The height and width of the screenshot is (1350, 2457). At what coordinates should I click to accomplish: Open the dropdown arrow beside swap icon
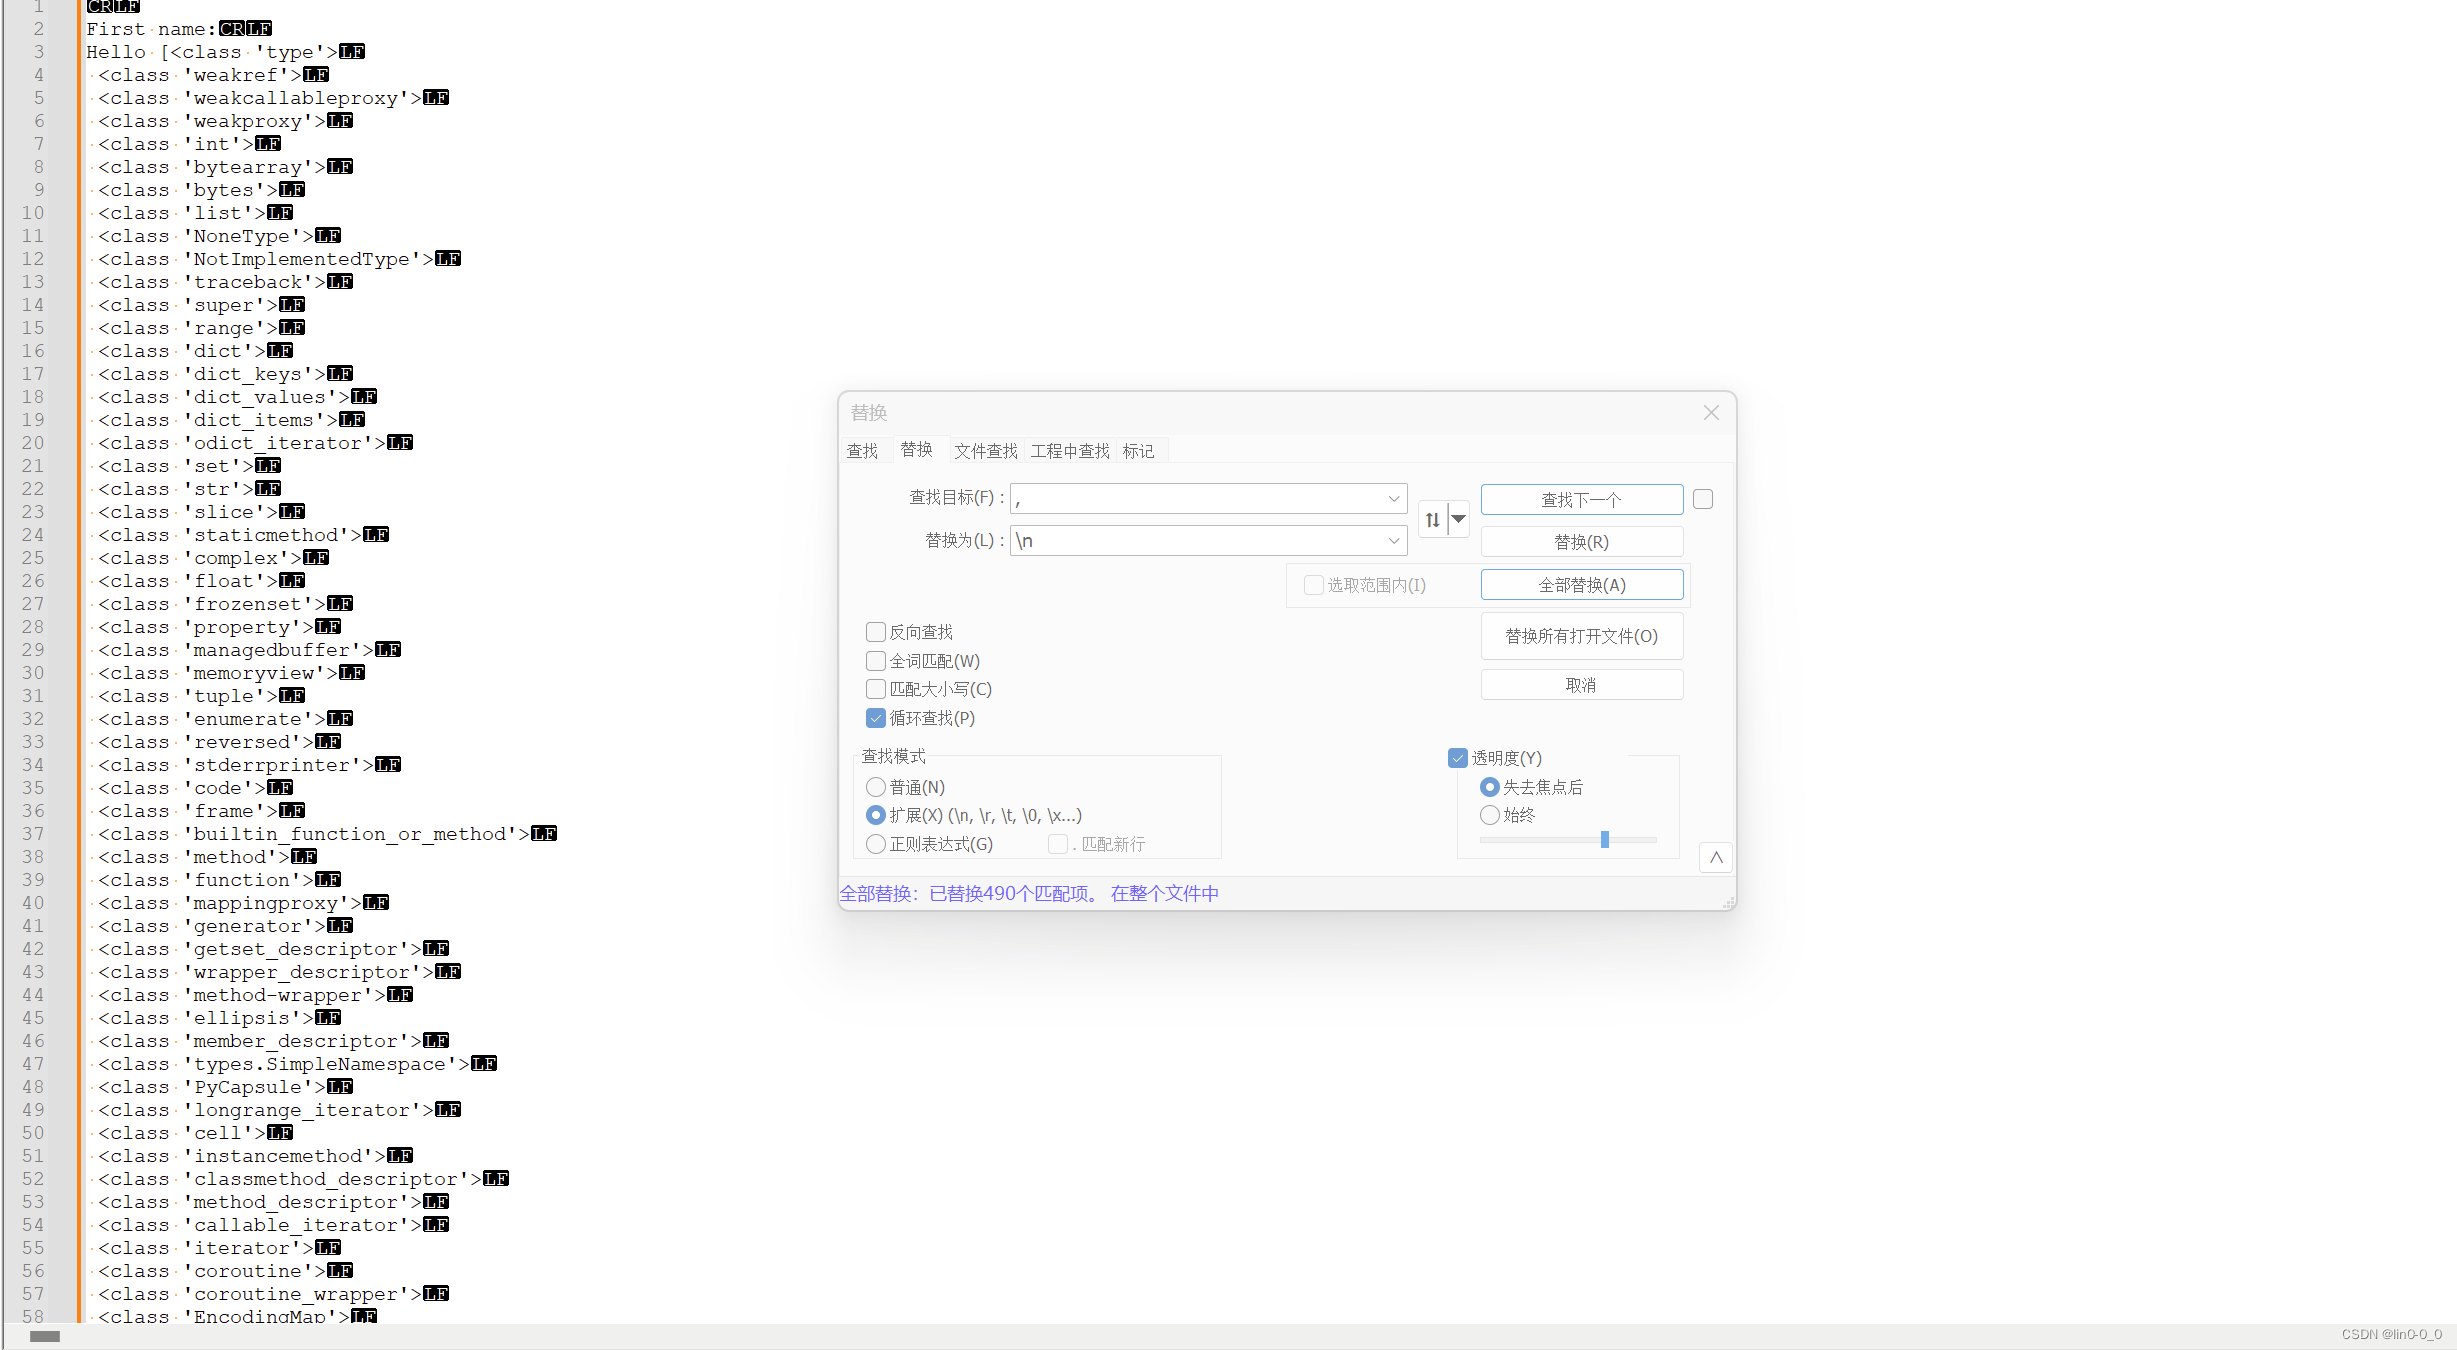pos(1459,519)
